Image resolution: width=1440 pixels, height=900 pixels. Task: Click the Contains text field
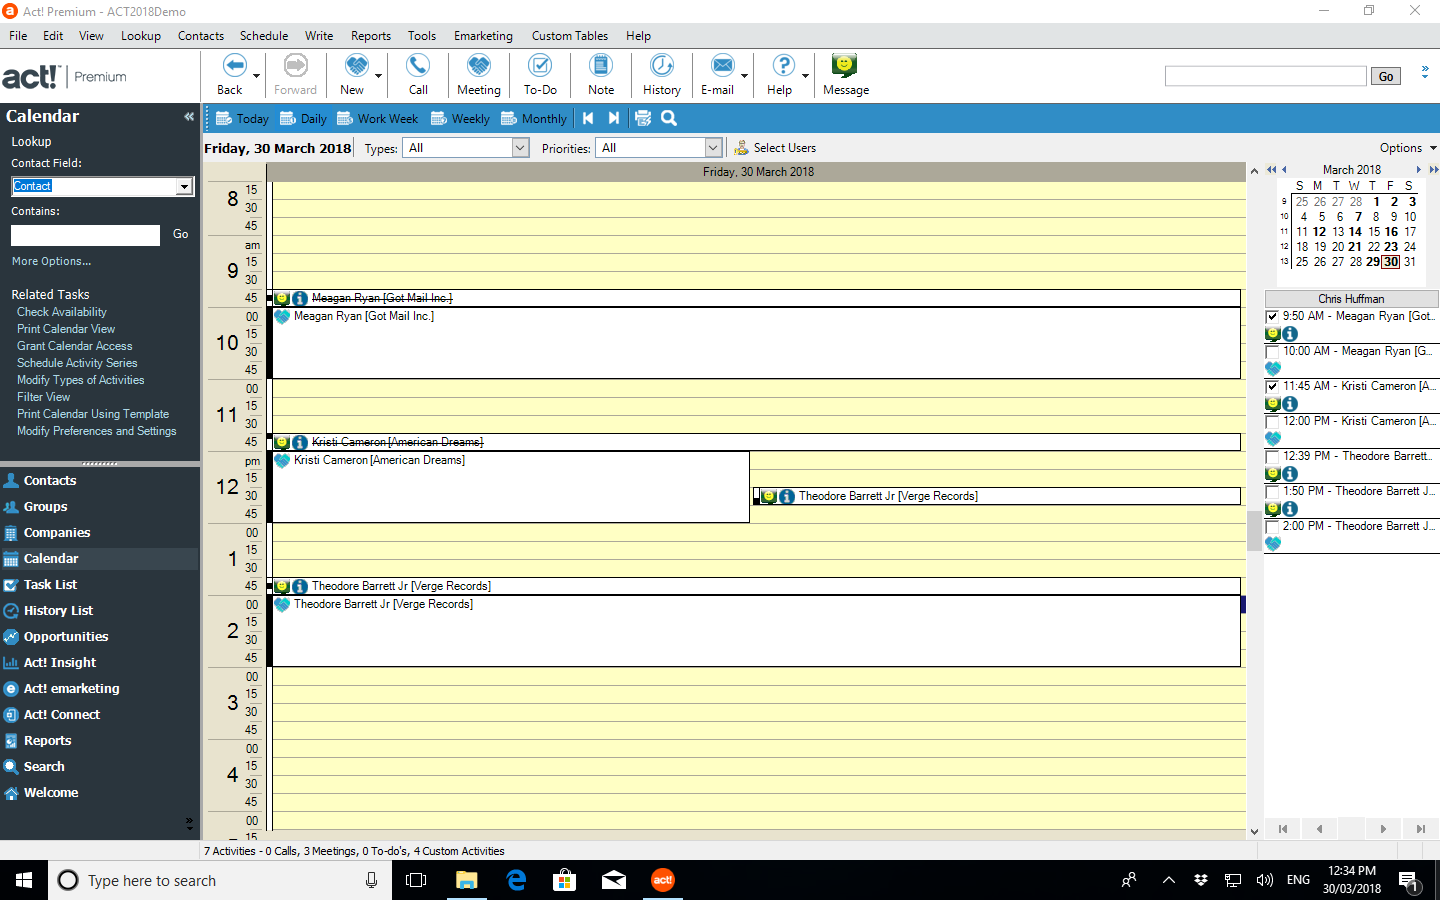coord(85,235)
